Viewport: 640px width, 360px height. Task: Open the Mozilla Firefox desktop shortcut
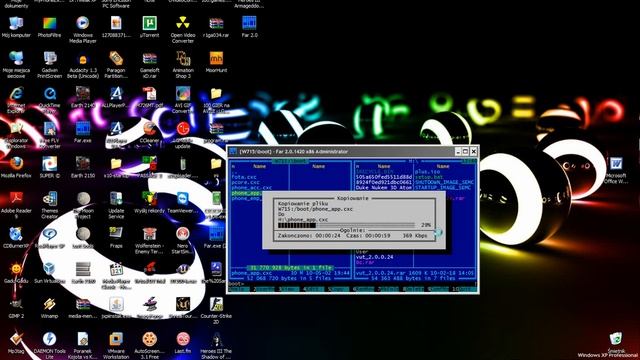[x=16, y=167]
